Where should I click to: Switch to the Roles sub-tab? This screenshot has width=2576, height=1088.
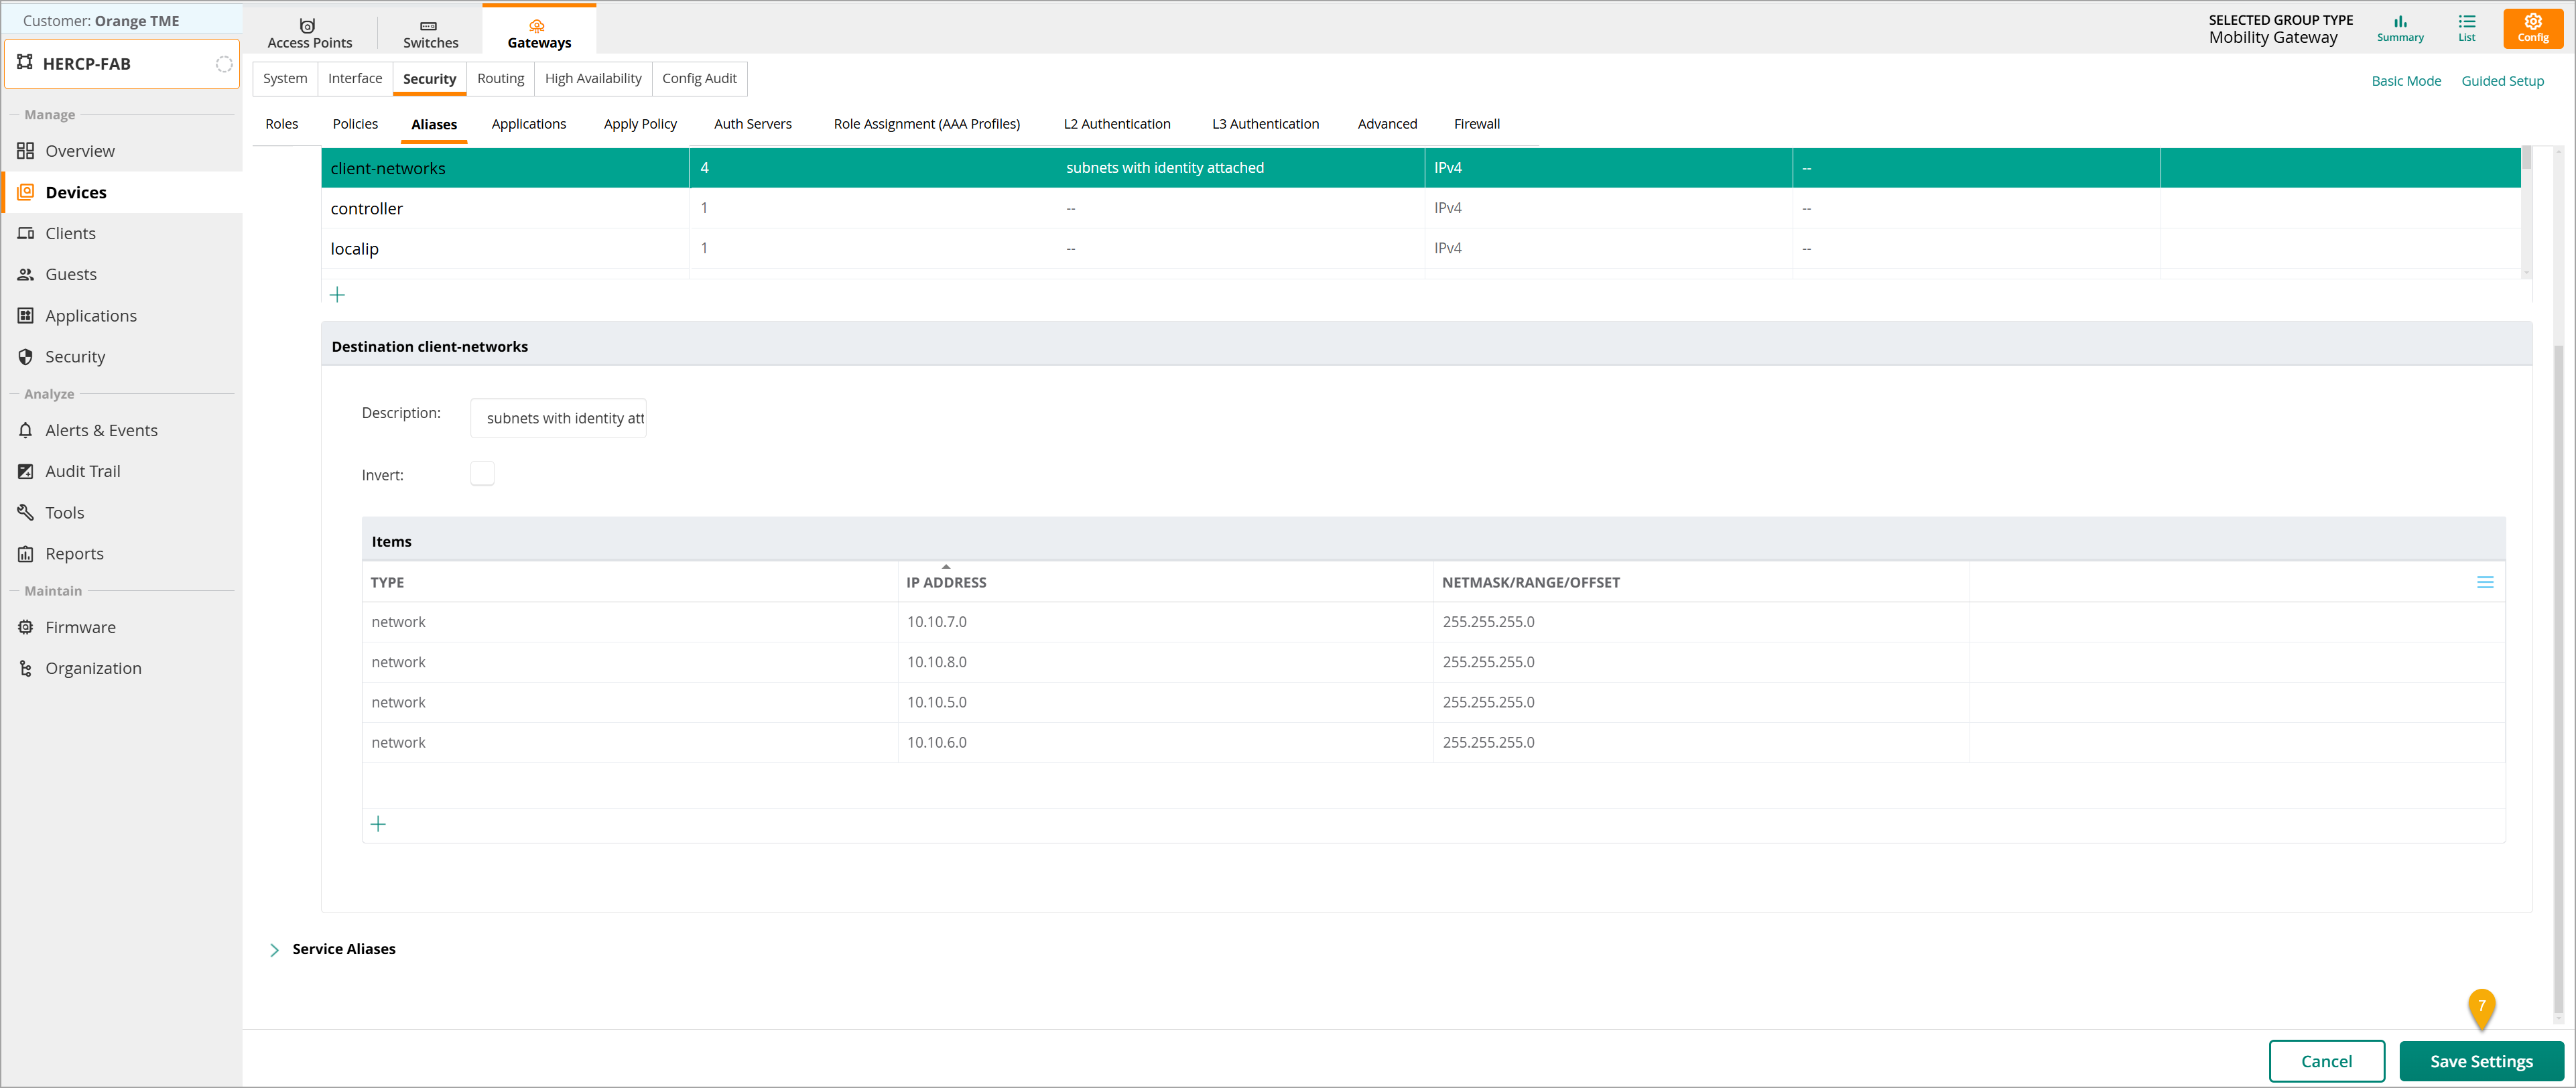tap(282, 124)
